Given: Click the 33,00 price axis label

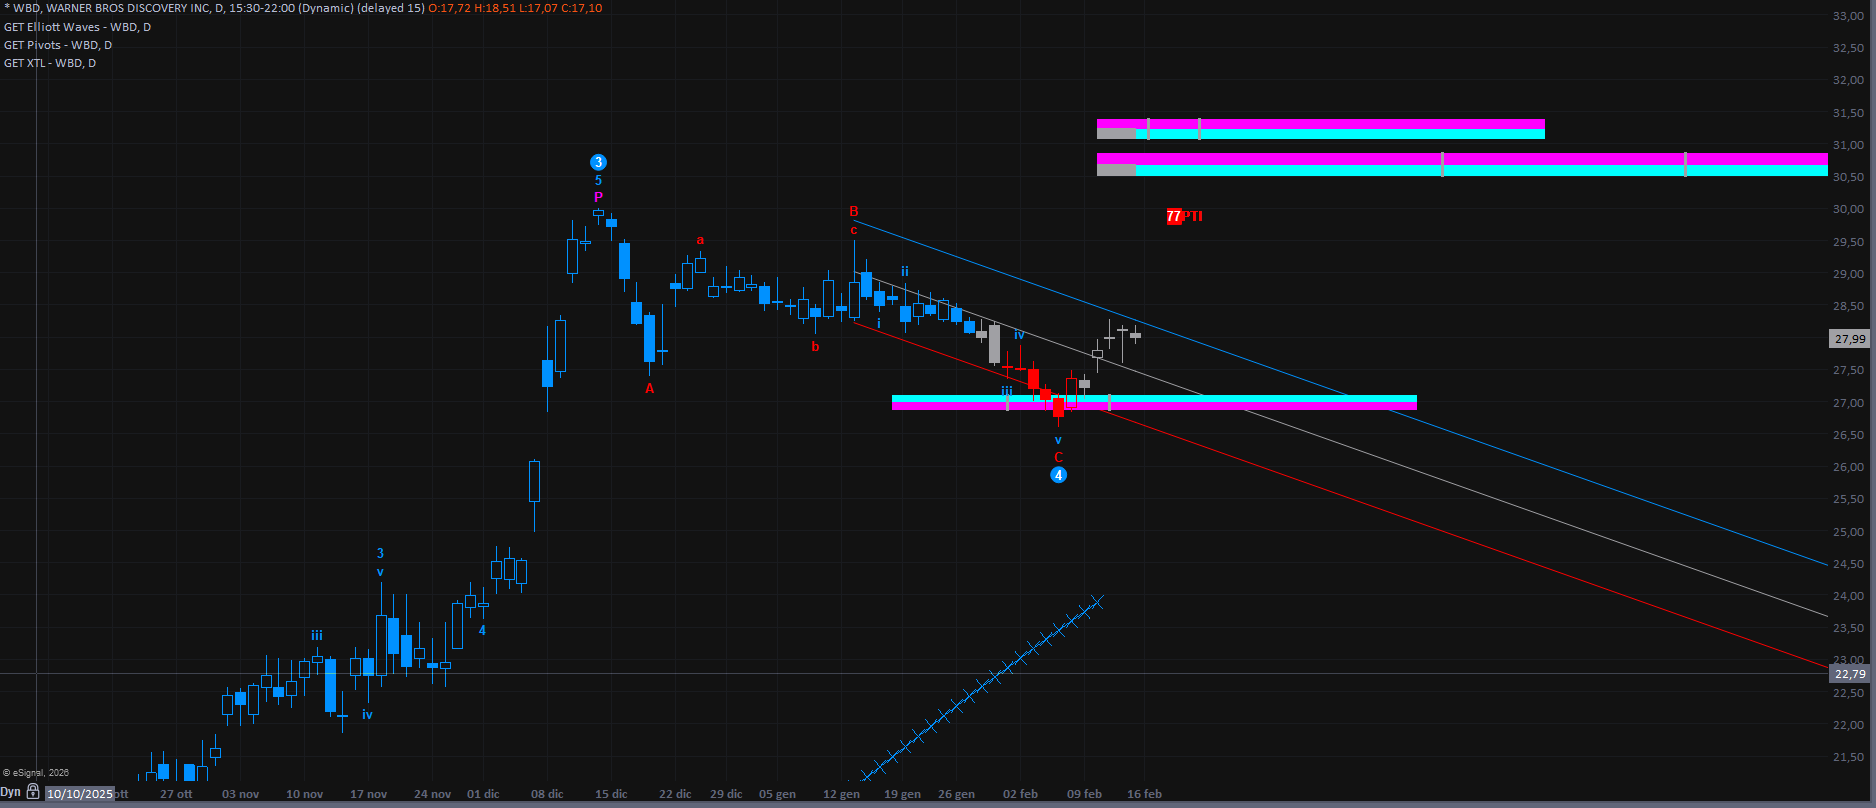Looking at the screenshot, I should point(1848,16).
